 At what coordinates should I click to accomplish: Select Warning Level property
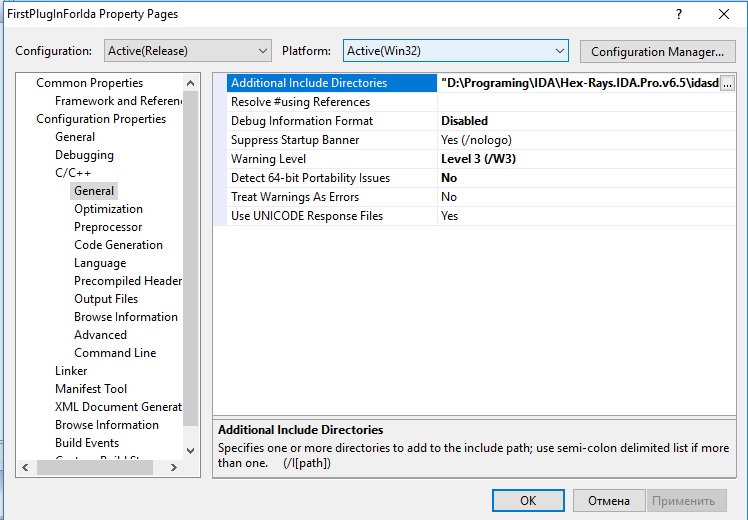point(332,159)
